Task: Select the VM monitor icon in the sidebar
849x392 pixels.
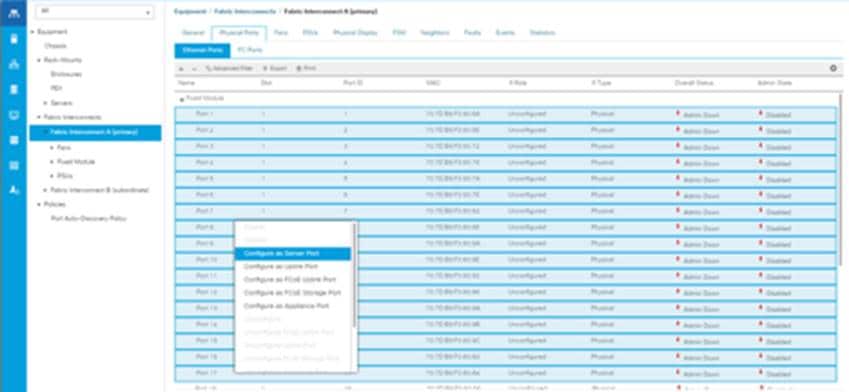Action: pyautogui.click(x=14, y=114)
